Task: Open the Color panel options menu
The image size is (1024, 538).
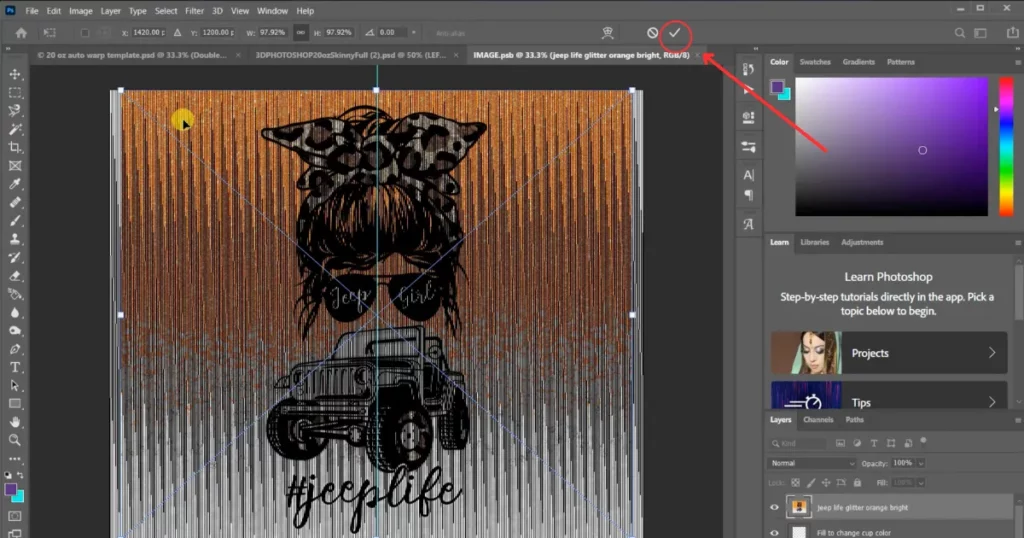Action: [x=1017, y=63]
